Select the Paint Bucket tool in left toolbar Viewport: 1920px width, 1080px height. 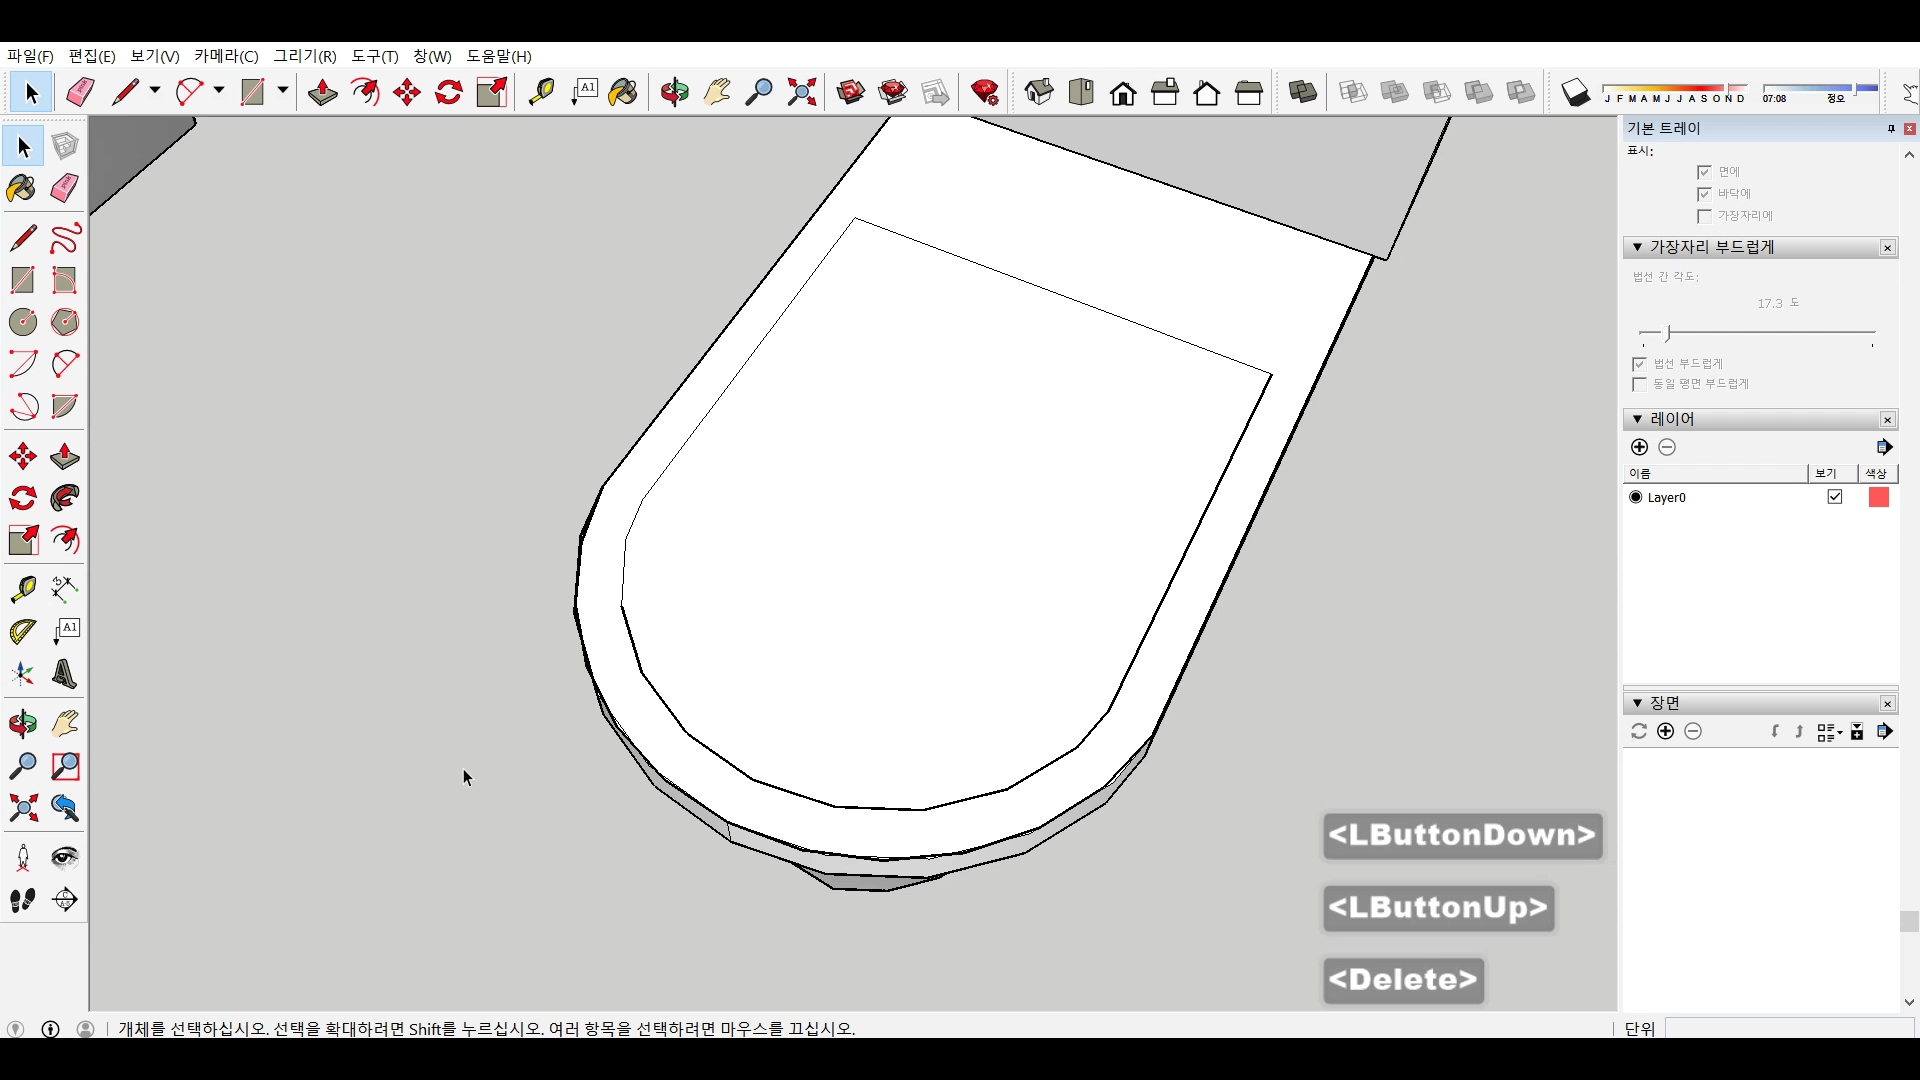[x=22, y=189]
